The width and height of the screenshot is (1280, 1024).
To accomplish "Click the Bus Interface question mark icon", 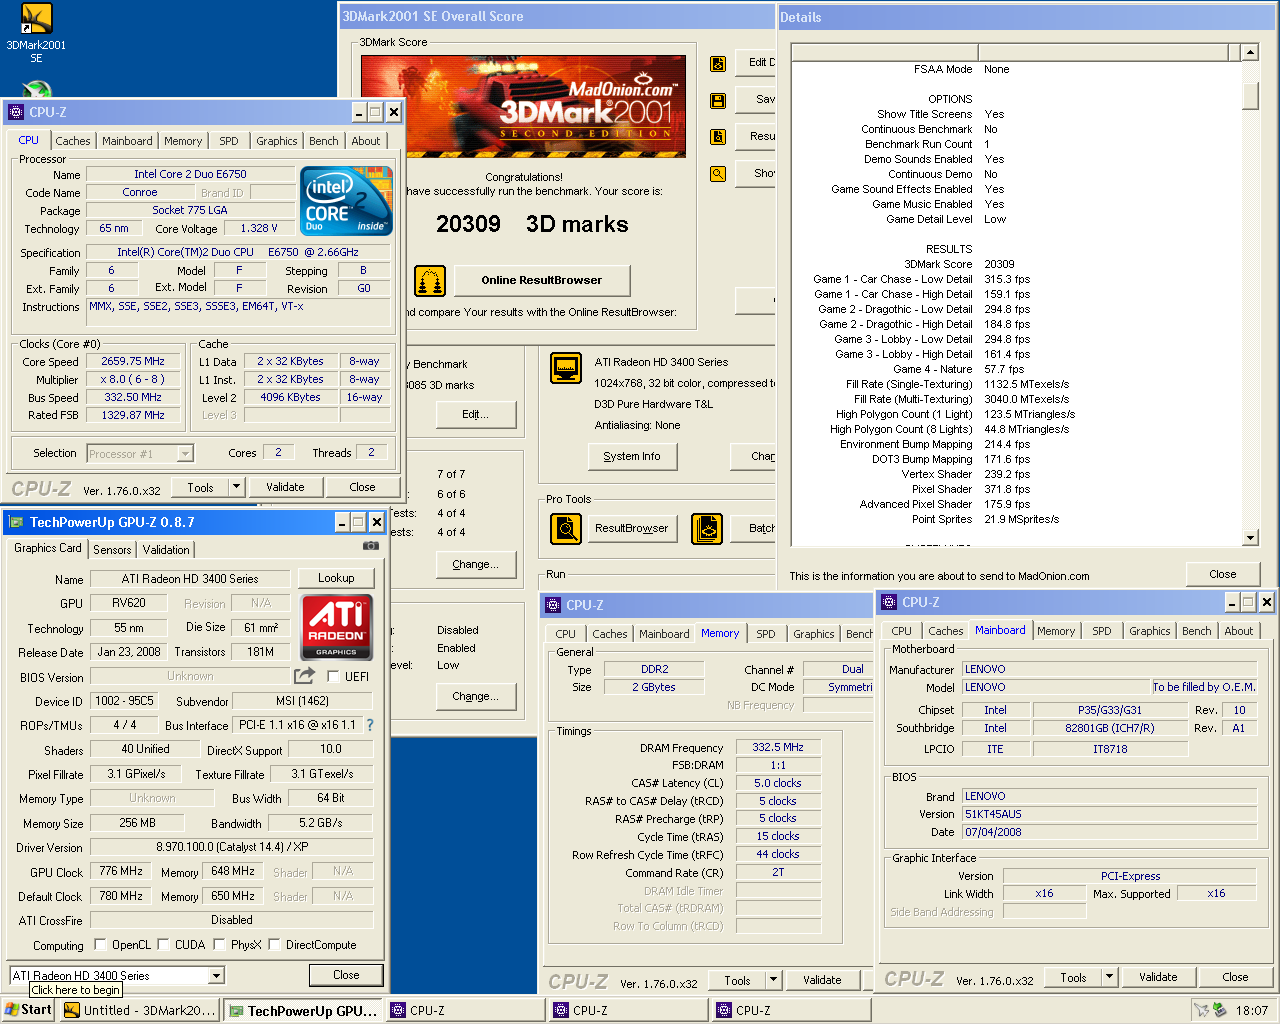I will tap(370, 725).
